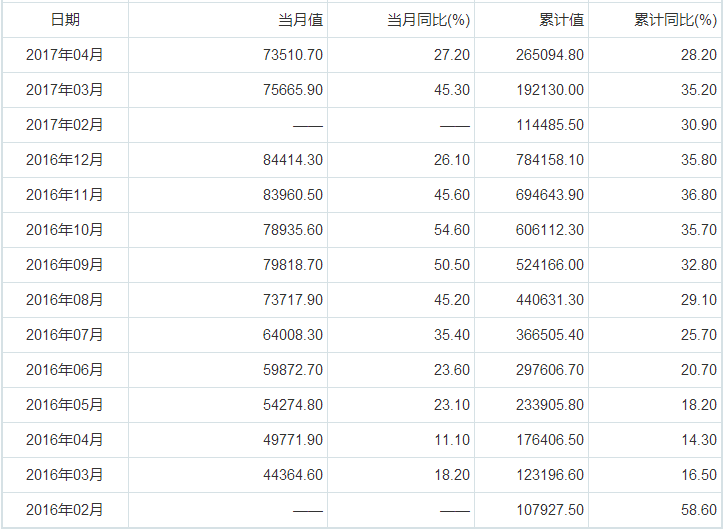Click the 日期 column header
This screenshot has width=725, height=532.
click(65, 20)
